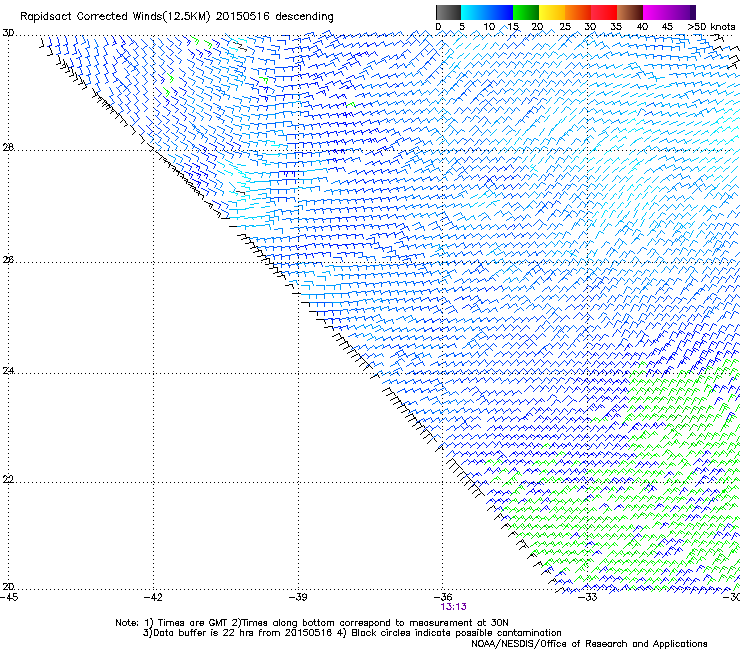The width and height of the screenshot is (740, 650).
Task: Click the longitude axis label '-42'
Action: click(x=153, y=597)
